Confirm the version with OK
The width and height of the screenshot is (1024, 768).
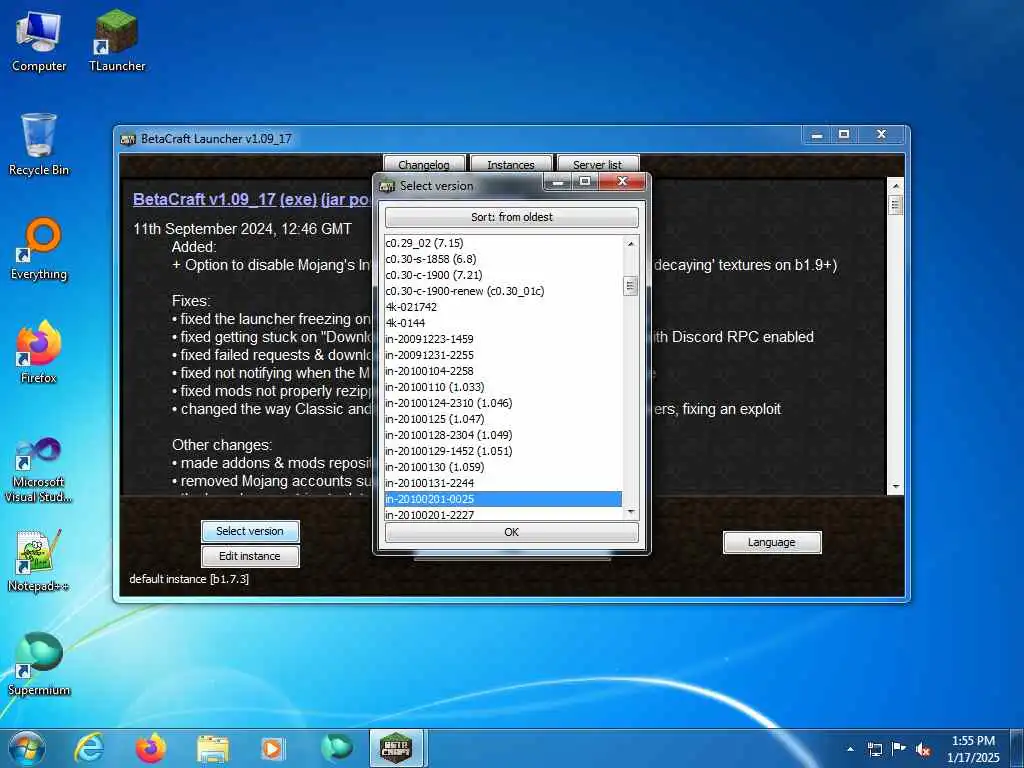click(x=512, y=532)
